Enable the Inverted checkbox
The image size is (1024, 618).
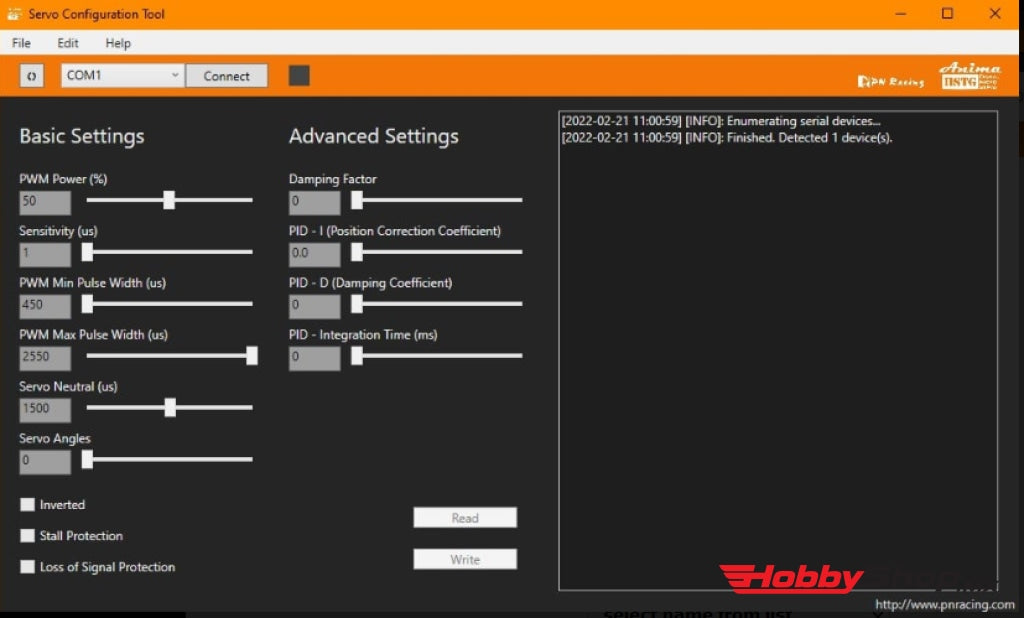tap(27, 505)
